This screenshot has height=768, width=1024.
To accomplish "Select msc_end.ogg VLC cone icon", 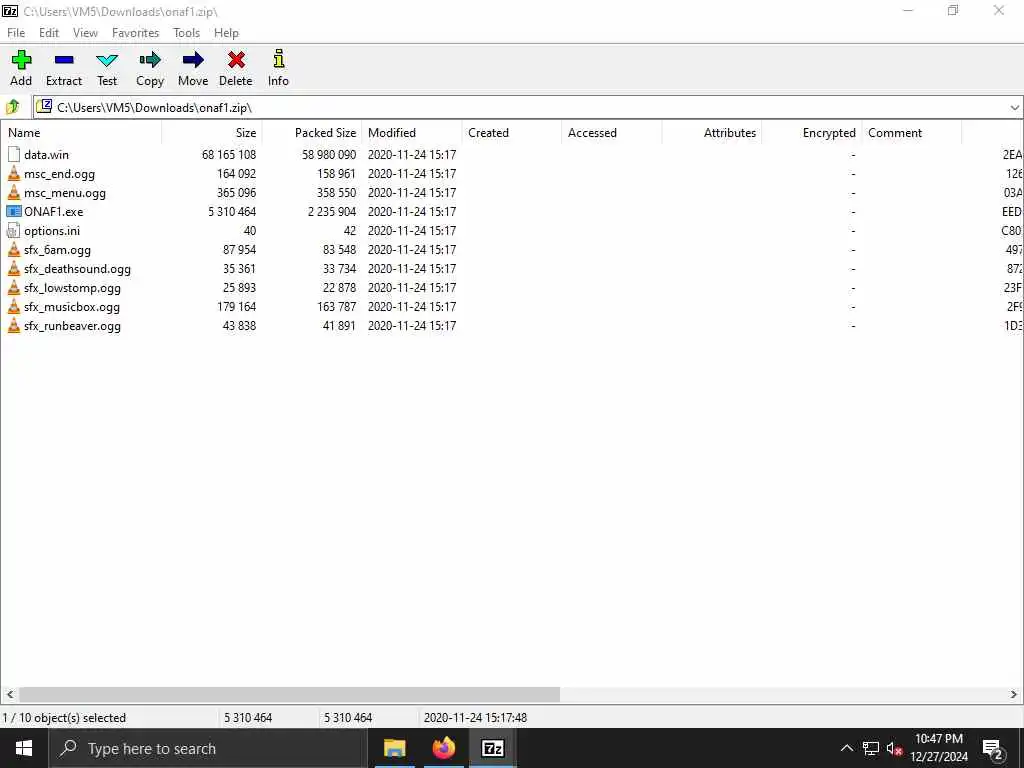I will click(14, 174).
